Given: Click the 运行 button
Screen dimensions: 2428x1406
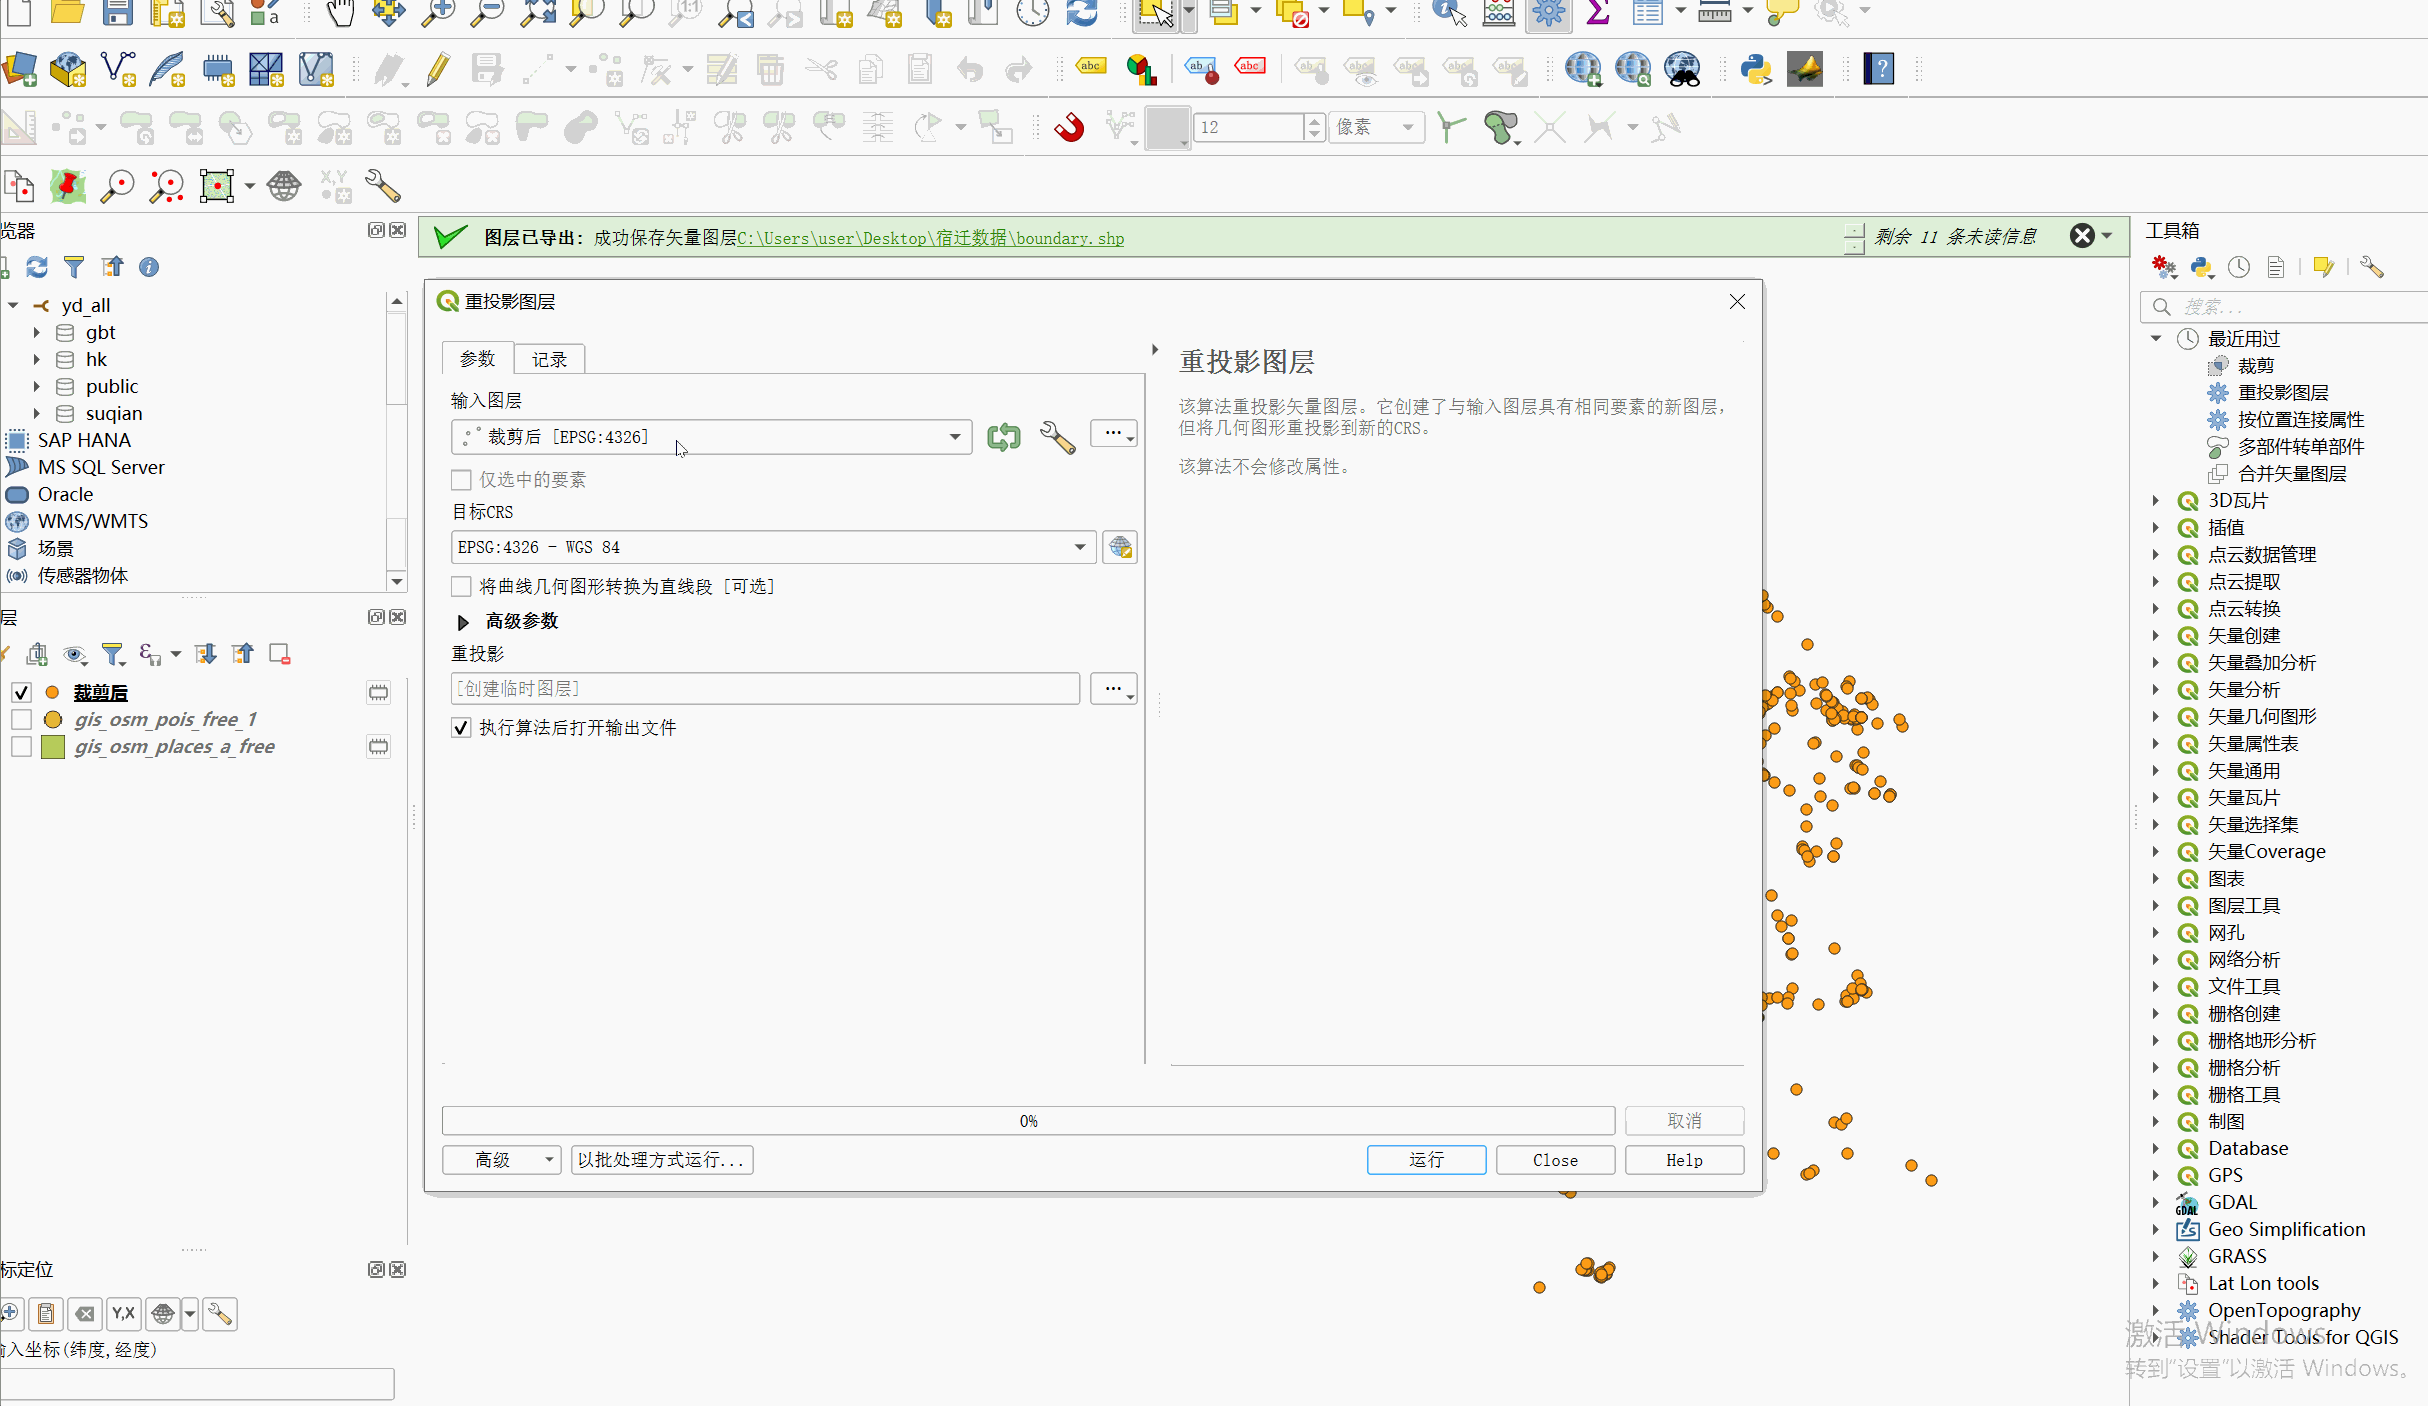Looking at the screenshot, I should 1426,1160.
